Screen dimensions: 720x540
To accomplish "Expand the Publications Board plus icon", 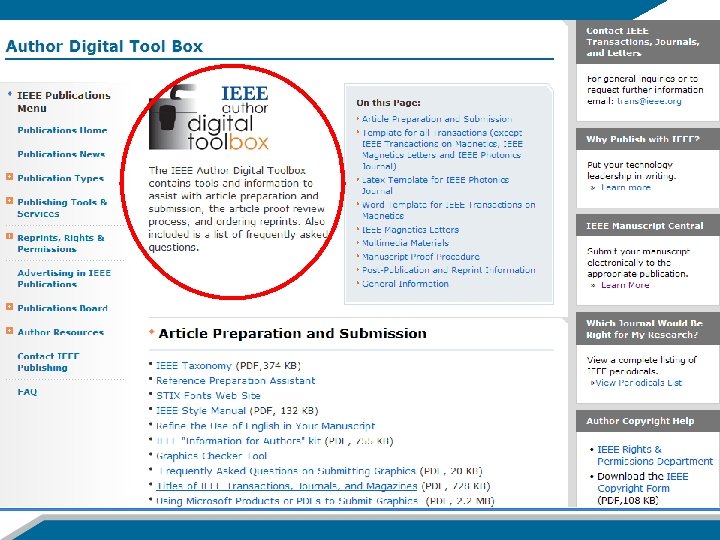I will click(9, 306).
